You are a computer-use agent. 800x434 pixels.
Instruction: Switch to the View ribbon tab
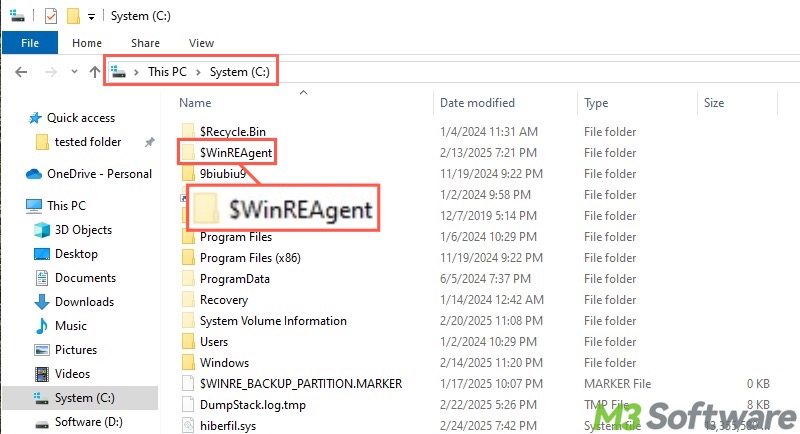(x=201, y=43)
